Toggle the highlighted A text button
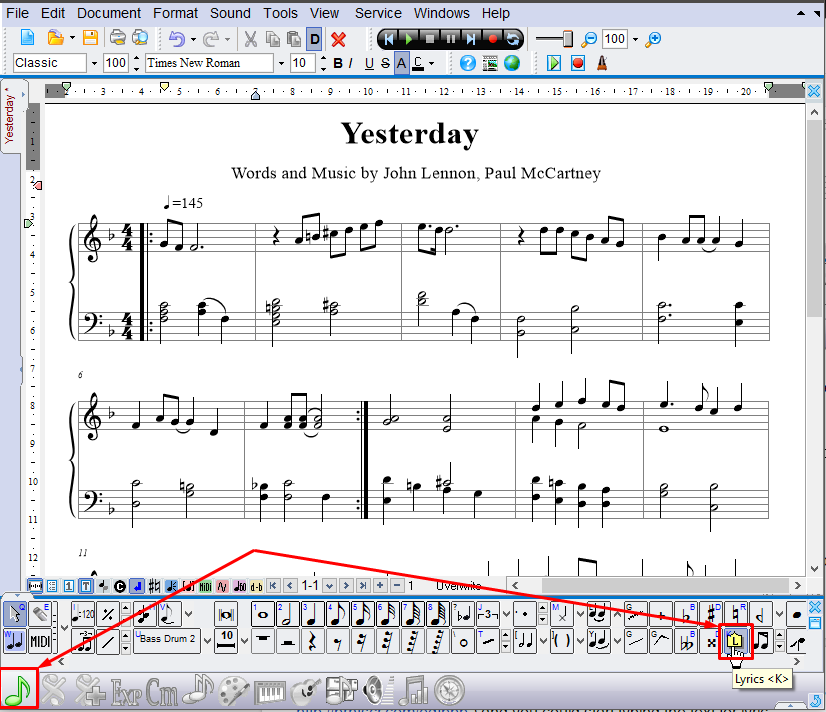Screen dimensions: 826x712 click(401, 63)
